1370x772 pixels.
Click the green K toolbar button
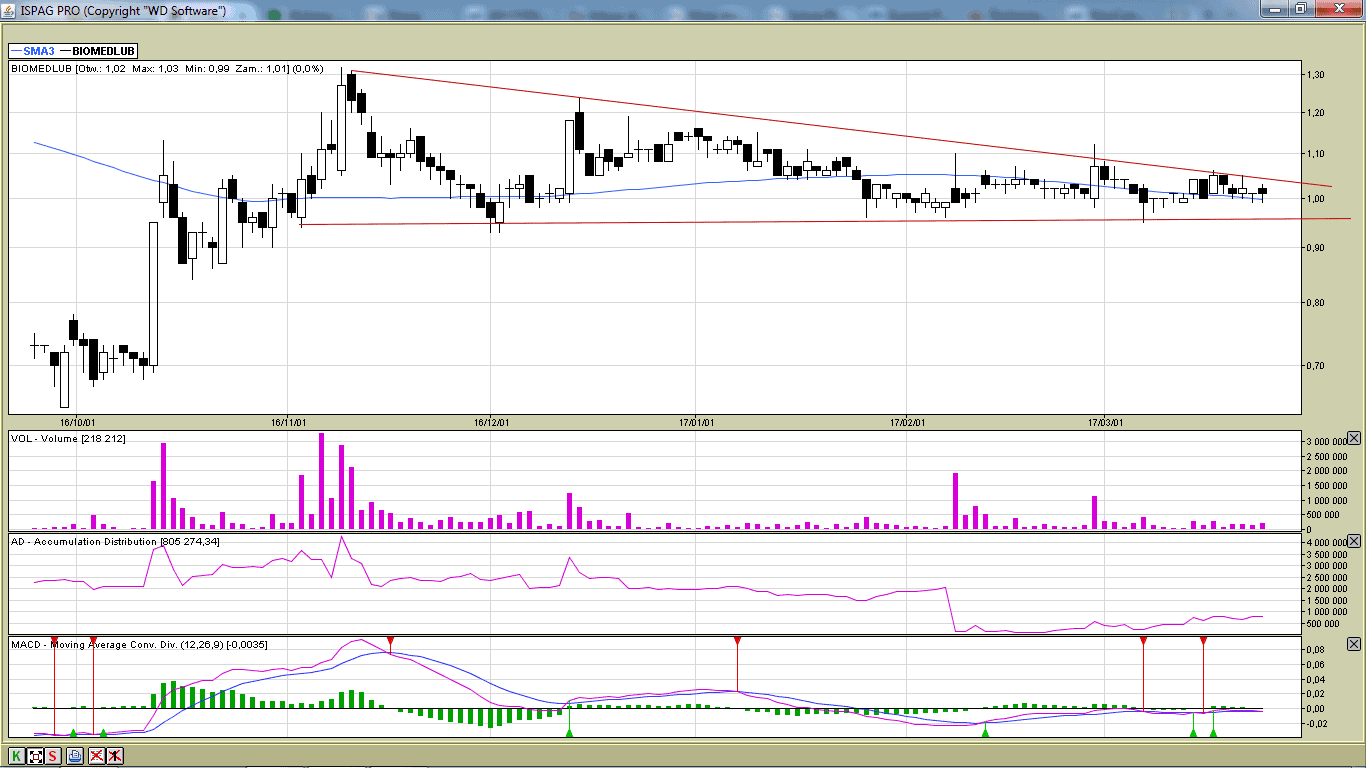17,756
